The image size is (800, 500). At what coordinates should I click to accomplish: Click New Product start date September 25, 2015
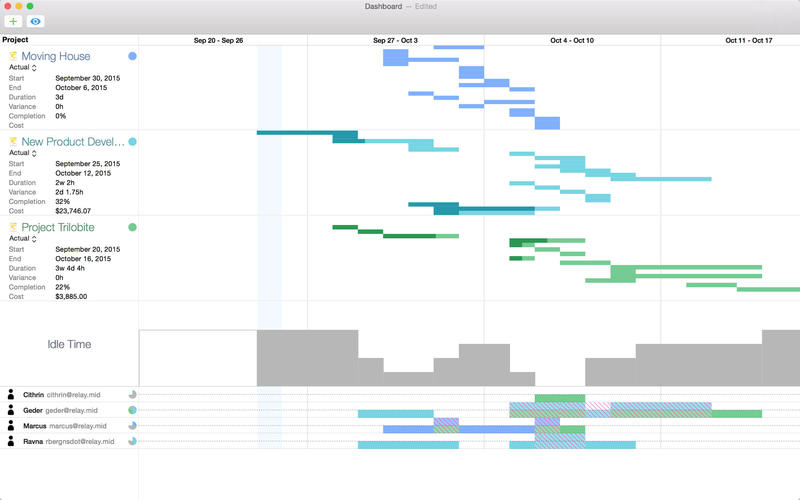click(88, 164)
